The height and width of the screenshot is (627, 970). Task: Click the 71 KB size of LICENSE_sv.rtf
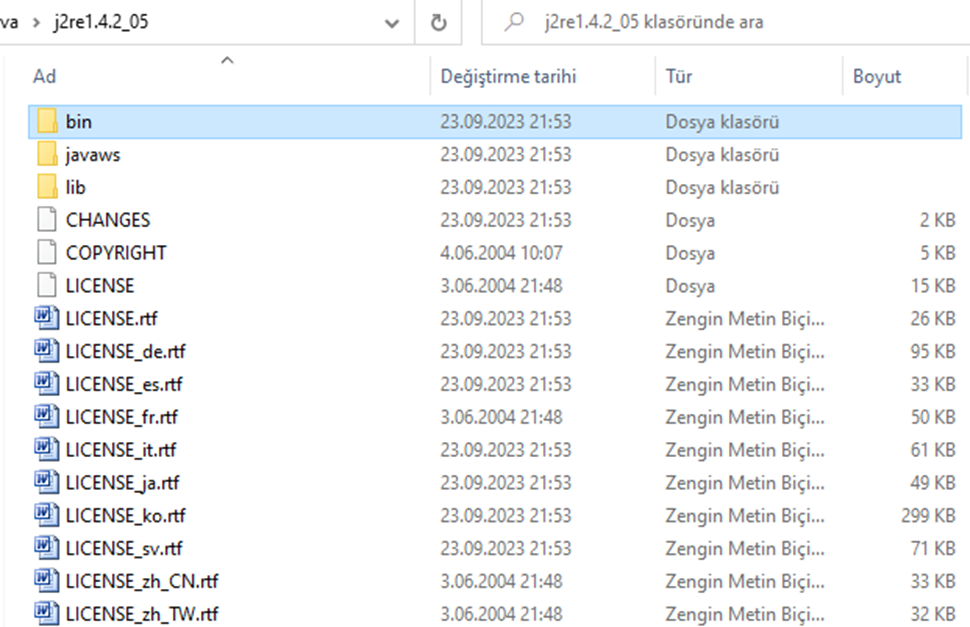(x=932, y=547)
